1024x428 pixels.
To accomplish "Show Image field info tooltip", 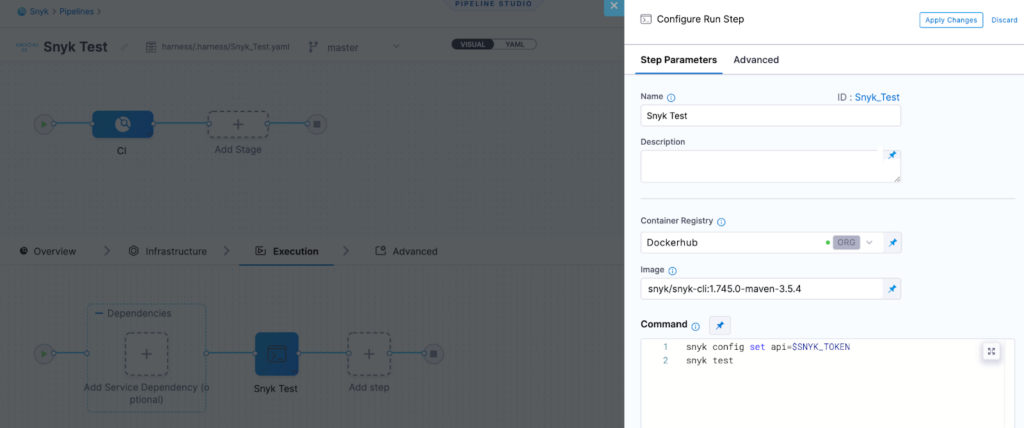I will 673,271.
